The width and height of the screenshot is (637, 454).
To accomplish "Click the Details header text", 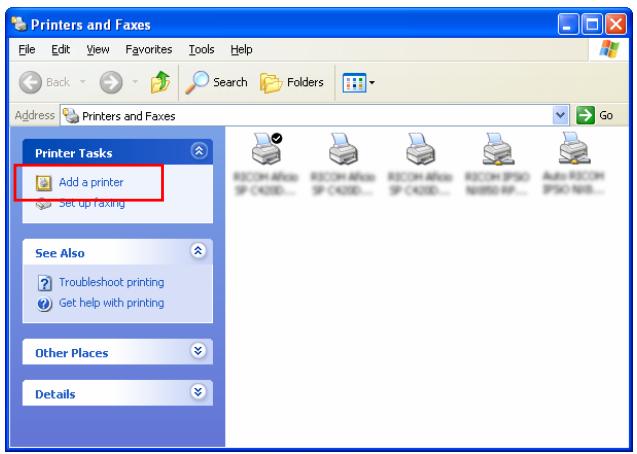I will coord(55,394).
